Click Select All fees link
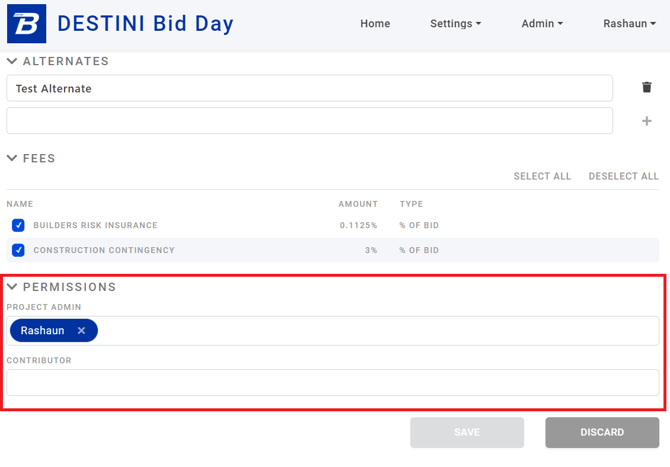 coord(542,176)
